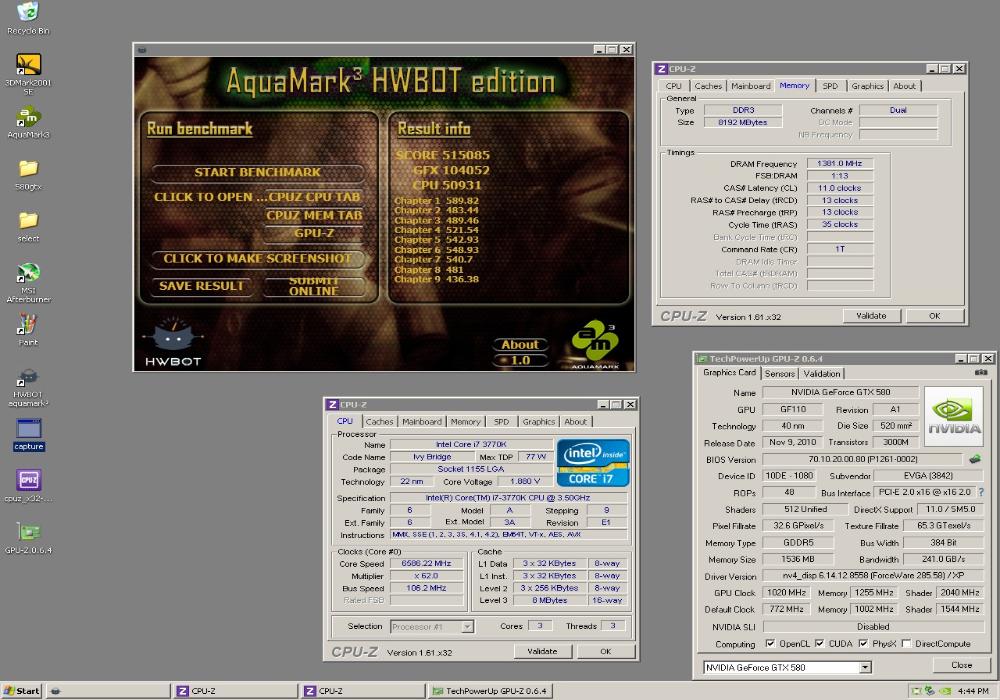This screenshot has width=1000, height=700.
Task: Click the GPU Clock 1020 MHz field
Action: [x=786, y=592]
